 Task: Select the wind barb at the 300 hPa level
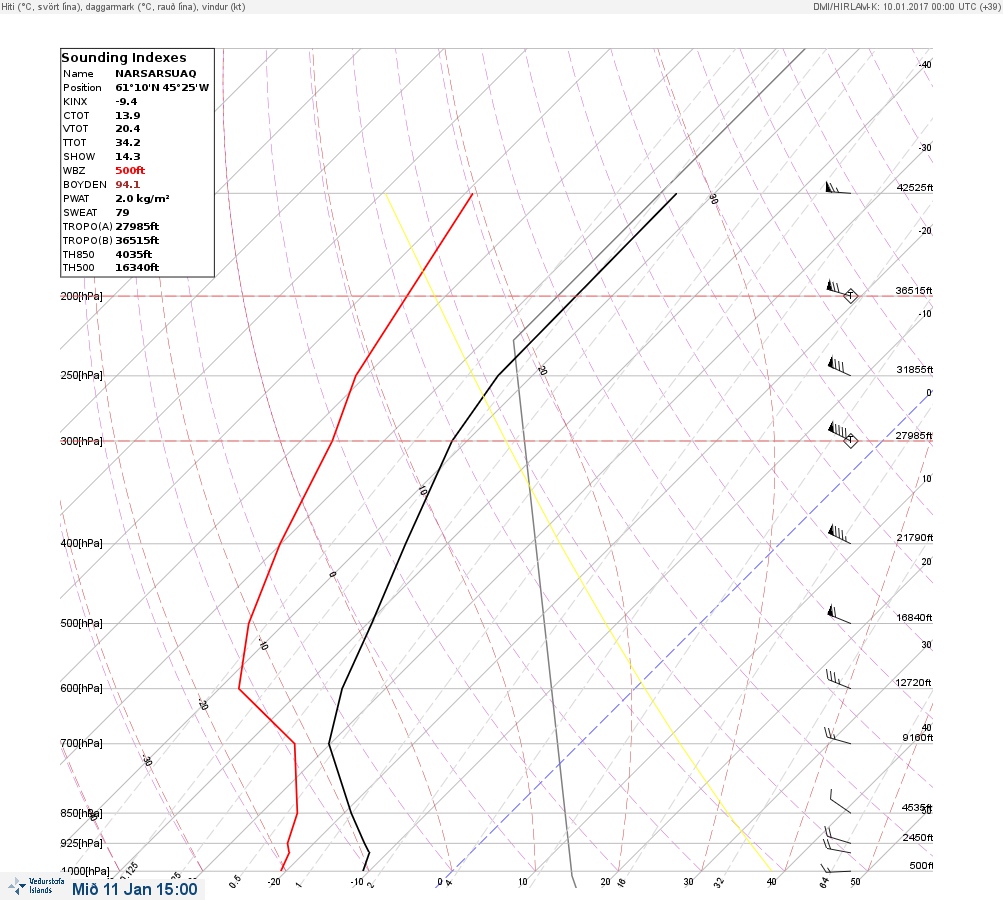coord(839,431)
